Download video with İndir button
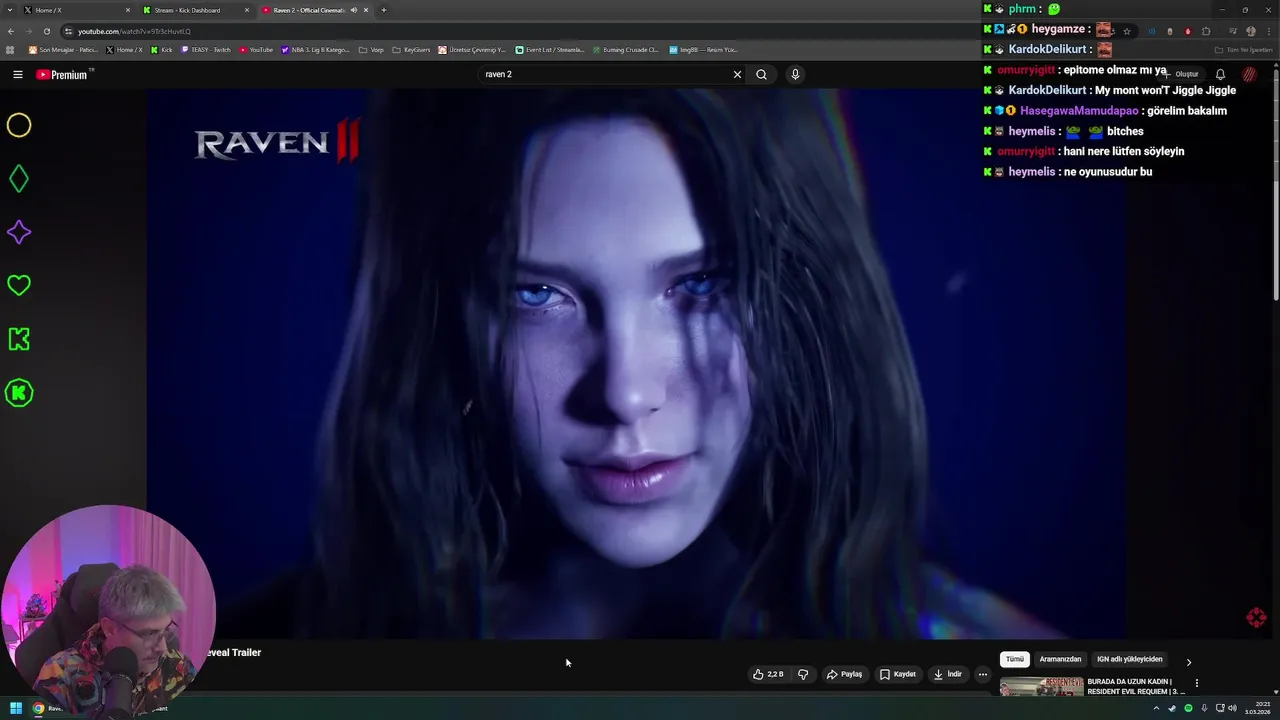This screenshot has width=1280, height=720. [x=947, y=674]
